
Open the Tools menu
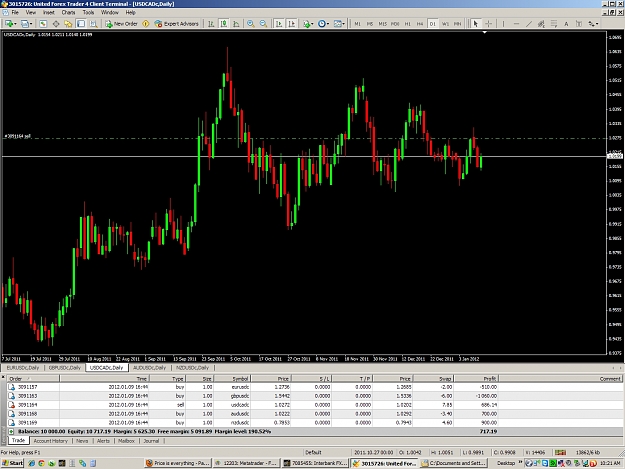click(x=88, y=12)
